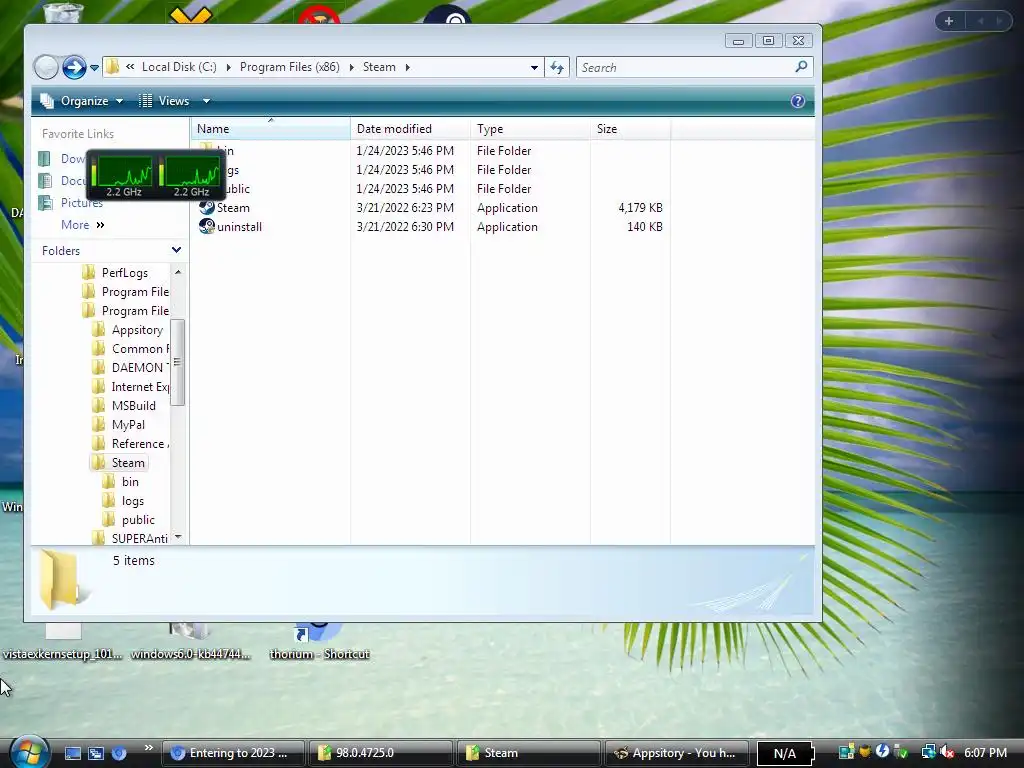Viewport: 1024px width, 768px height.
Task: Click the Forward navigation arrow button
Action: click(x=74, y=67)
